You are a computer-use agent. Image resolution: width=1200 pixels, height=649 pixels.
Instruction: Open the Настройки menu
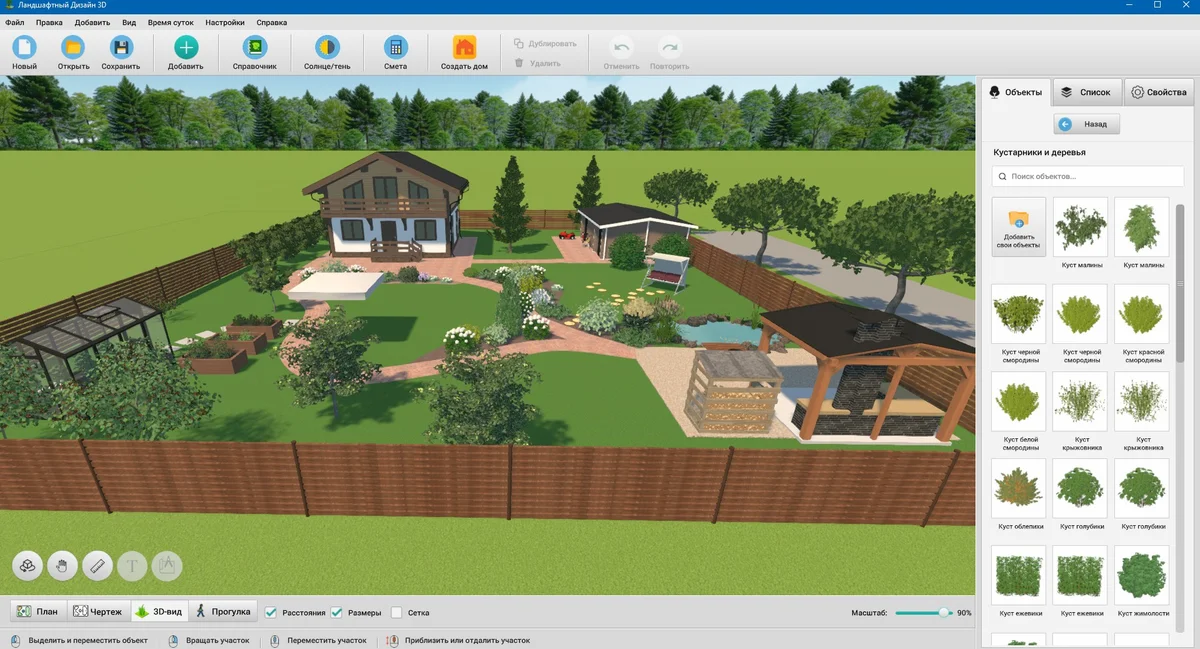coord(225,22)
